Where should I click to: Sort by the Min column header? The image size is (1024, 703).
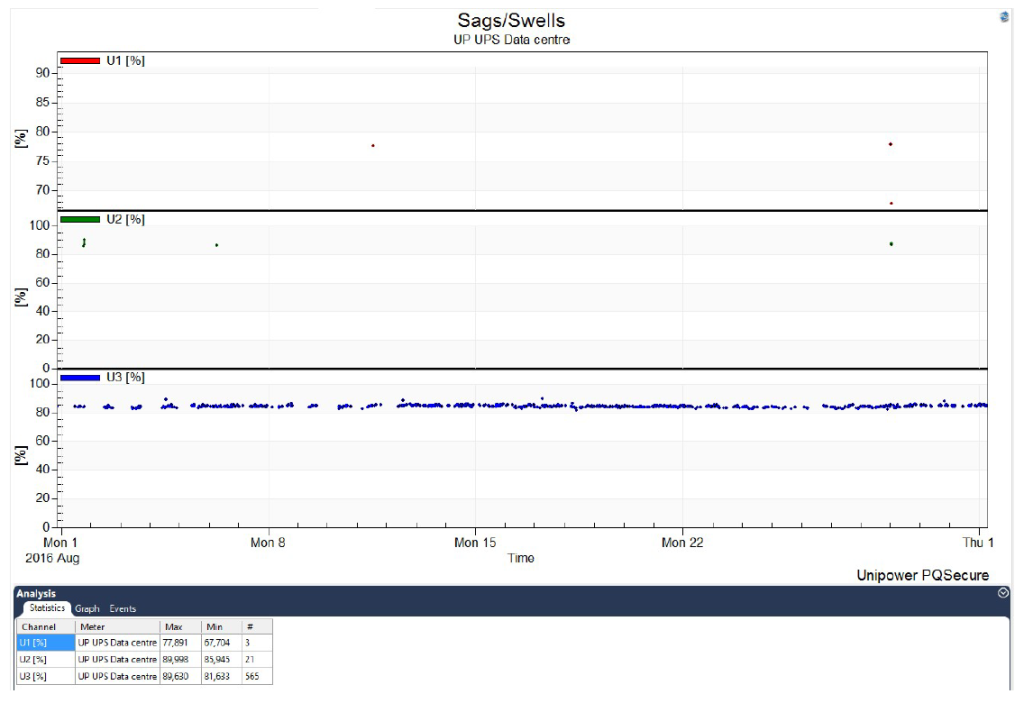pos(221,627)
